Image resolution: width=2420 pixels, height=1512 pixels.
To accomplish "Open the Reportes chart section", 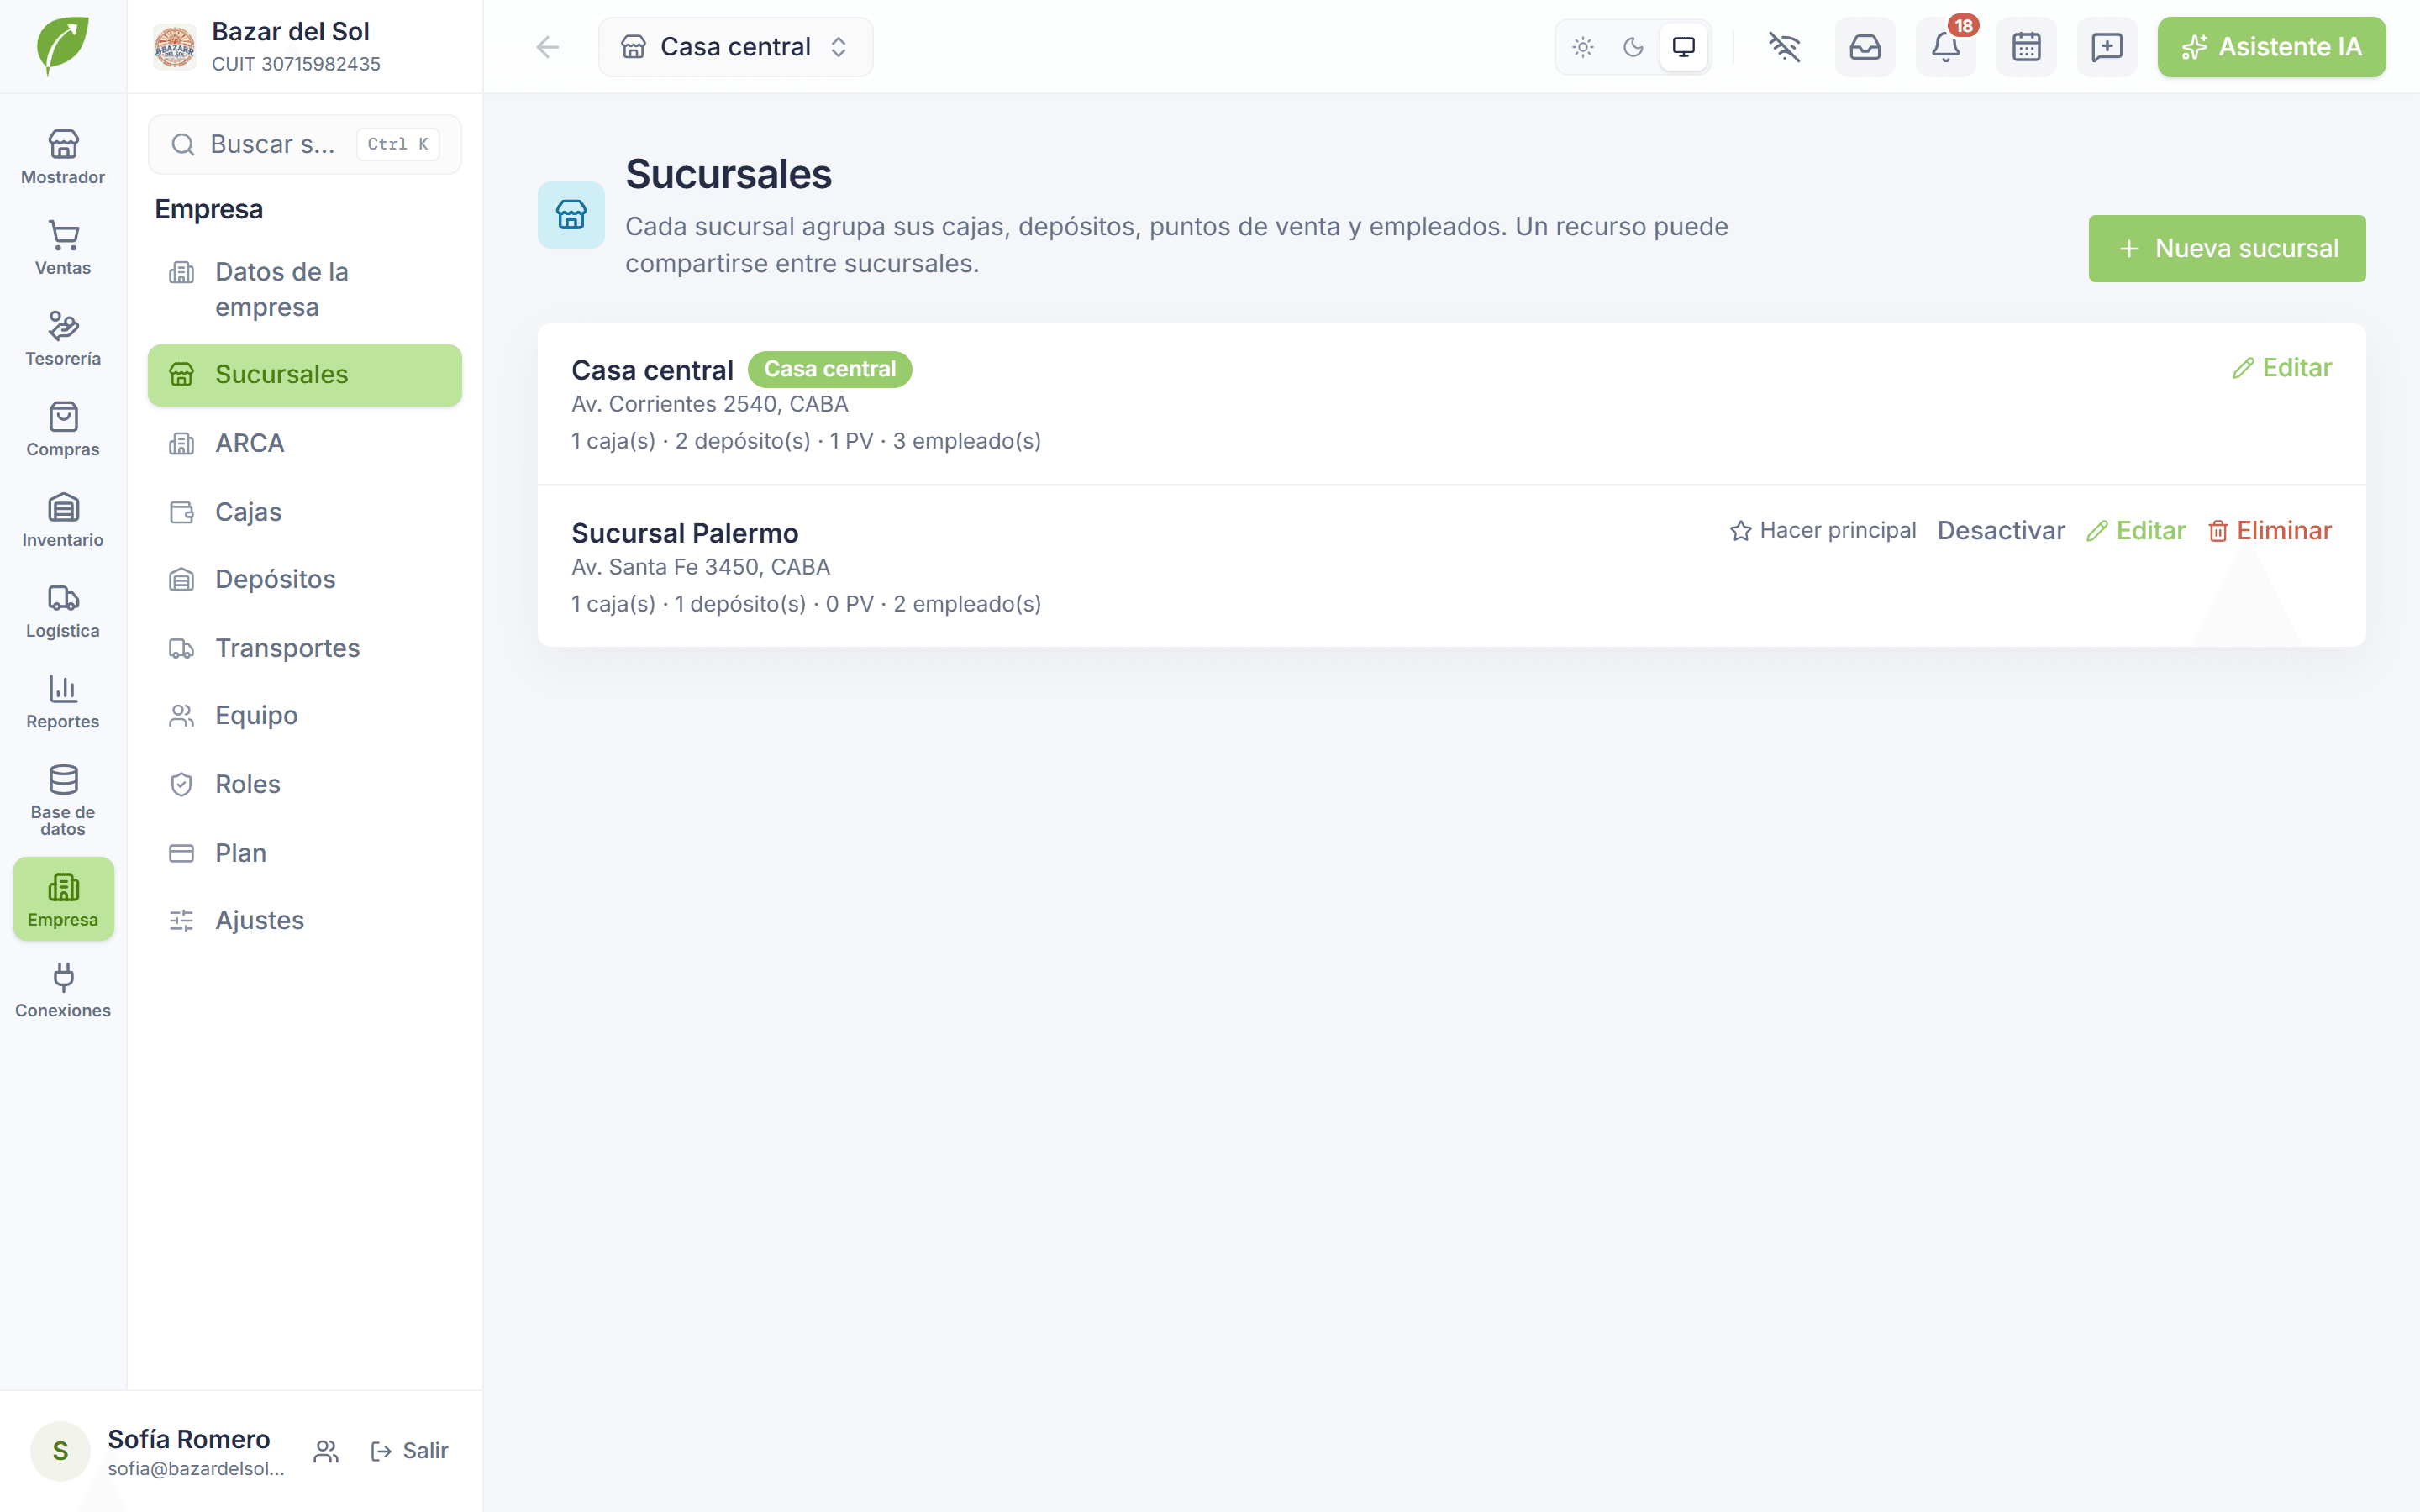I will pos(63,703).
